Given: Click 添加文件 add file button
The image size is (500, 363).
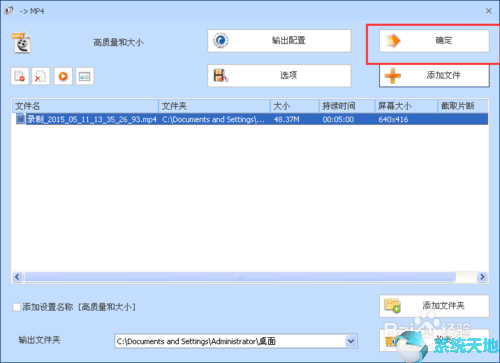Looking at the screenshot, I should pyautogui.click(x=434, y=76).
